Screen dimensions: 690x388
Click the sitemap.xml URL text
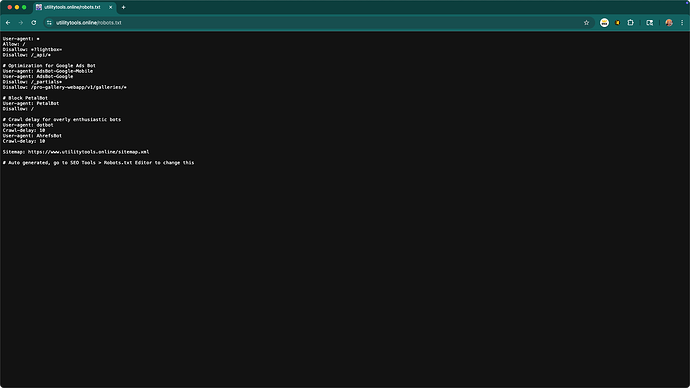[88, 152]
